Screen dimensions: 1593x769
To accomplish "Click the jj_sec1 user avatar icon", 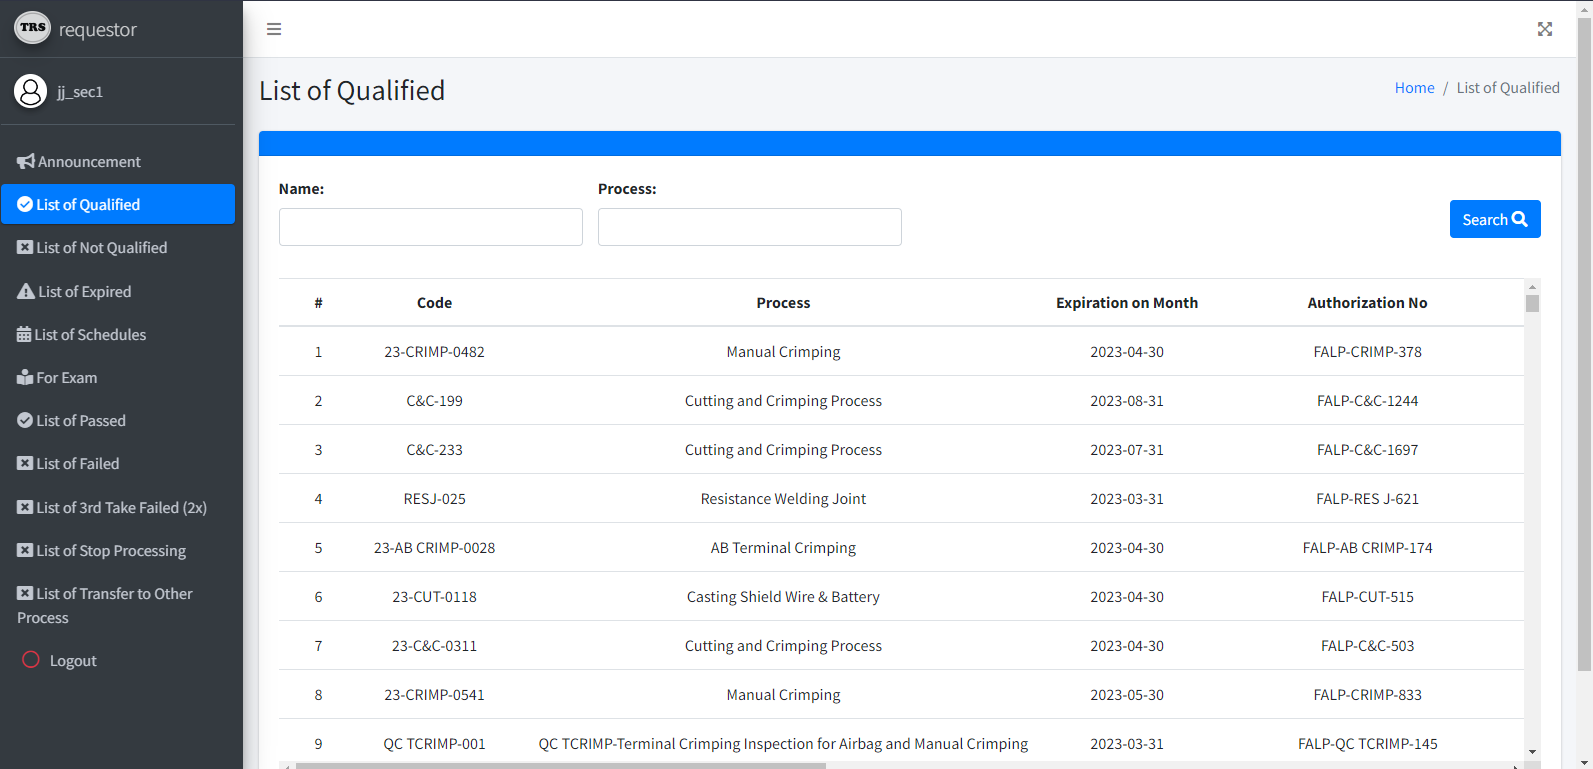I will 31,91.
